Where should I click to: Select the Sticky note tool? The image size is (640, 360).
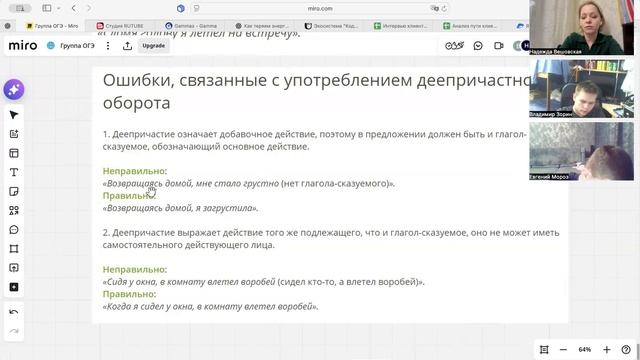click(14, 191)
